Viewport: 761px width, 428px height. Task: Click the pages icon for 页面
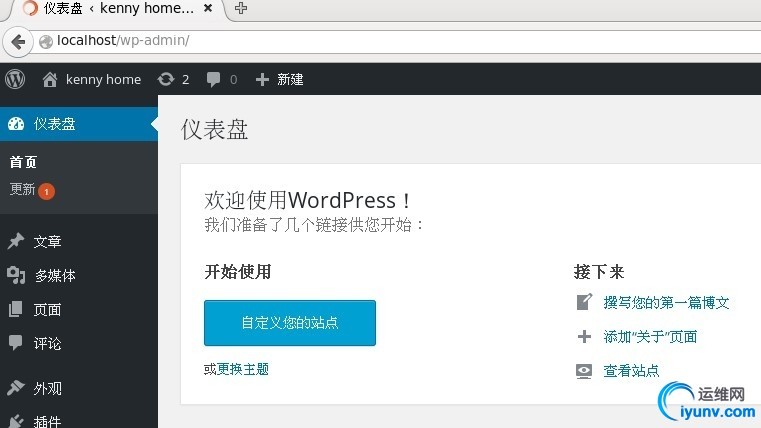tap(16, 309)
